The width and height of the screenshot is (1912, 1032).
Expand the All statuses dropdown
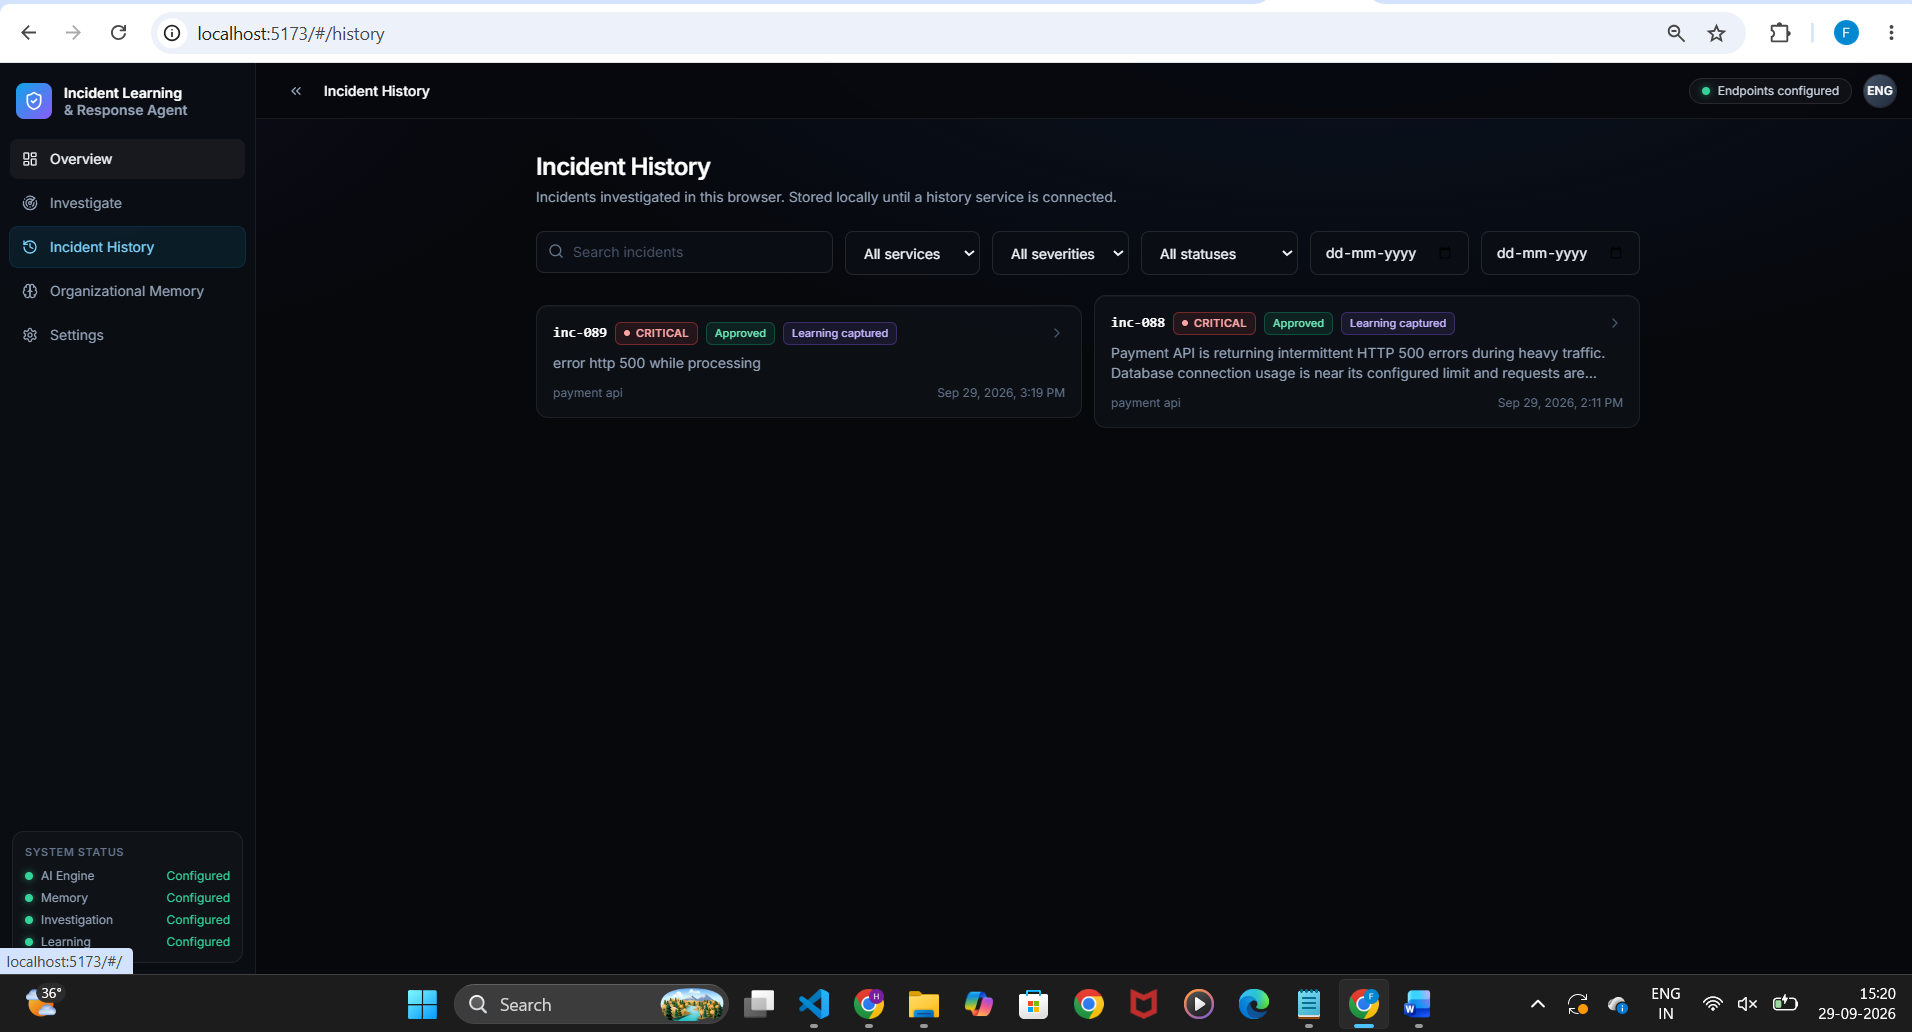point(1219,253)
